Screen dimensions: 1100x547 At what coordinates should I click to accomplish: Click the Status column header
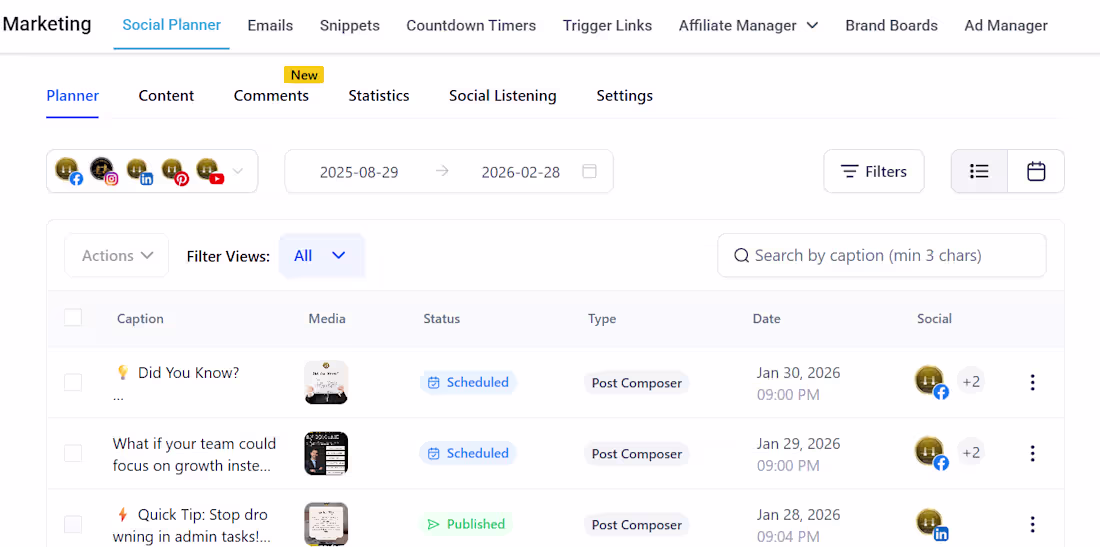click(x=442, y=318)
